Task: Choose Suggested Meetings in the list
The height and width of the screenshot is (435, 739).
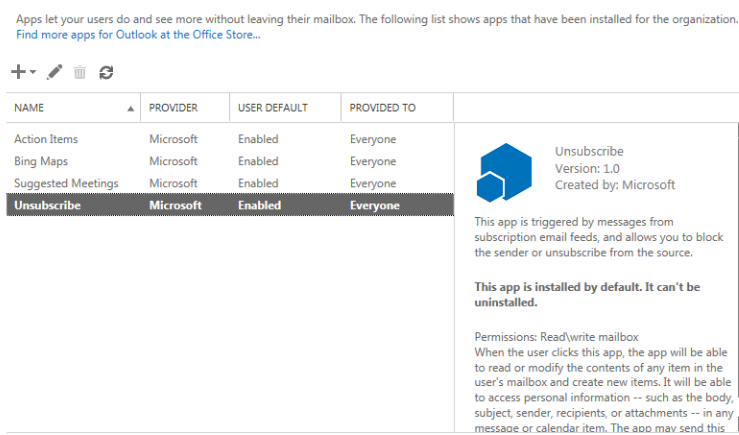Action: (x=66, y=183)
